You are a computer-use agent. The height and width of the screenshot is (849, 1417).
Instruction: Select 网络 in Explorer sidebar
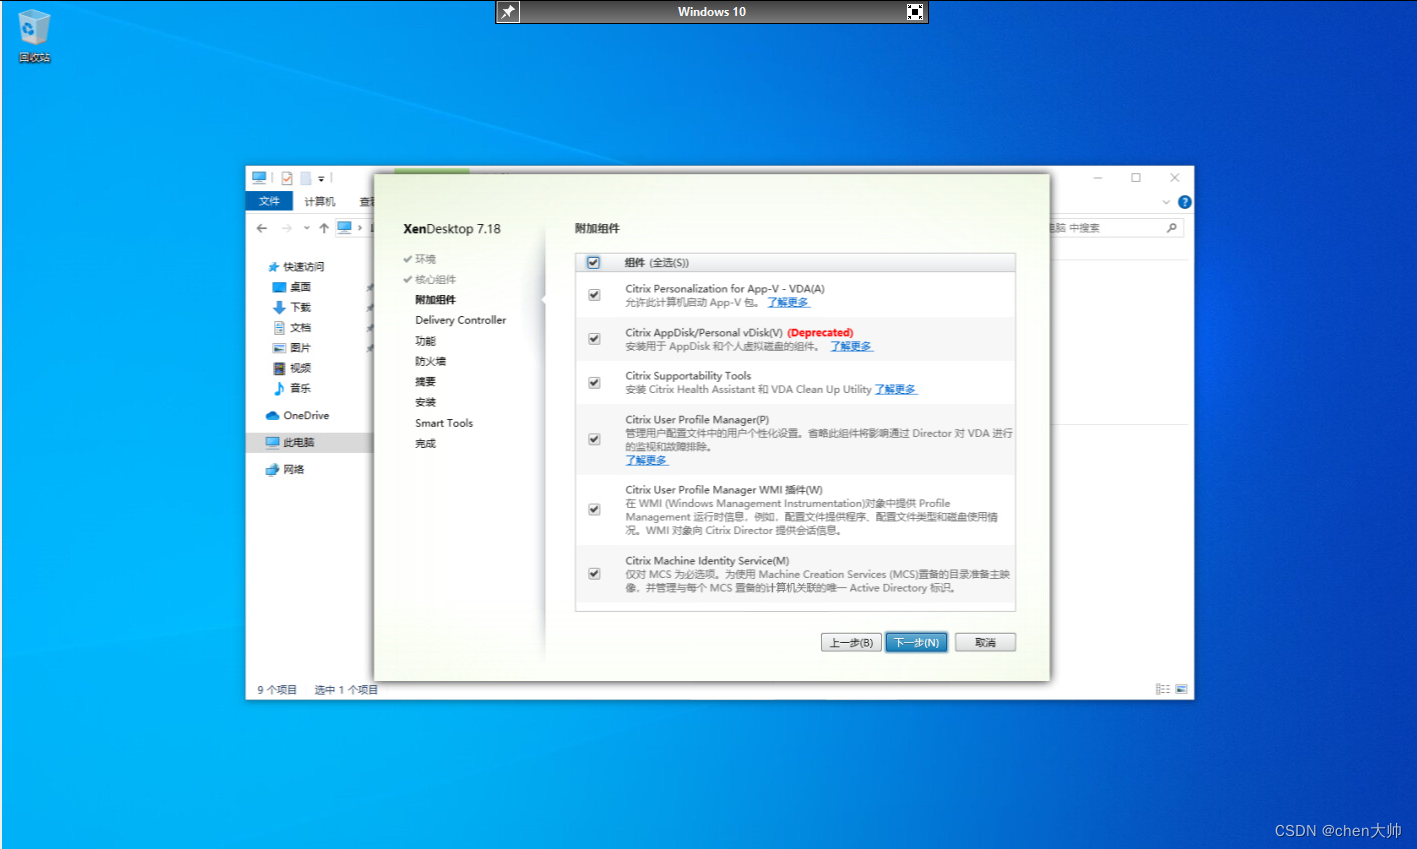[x=285, y=469]
